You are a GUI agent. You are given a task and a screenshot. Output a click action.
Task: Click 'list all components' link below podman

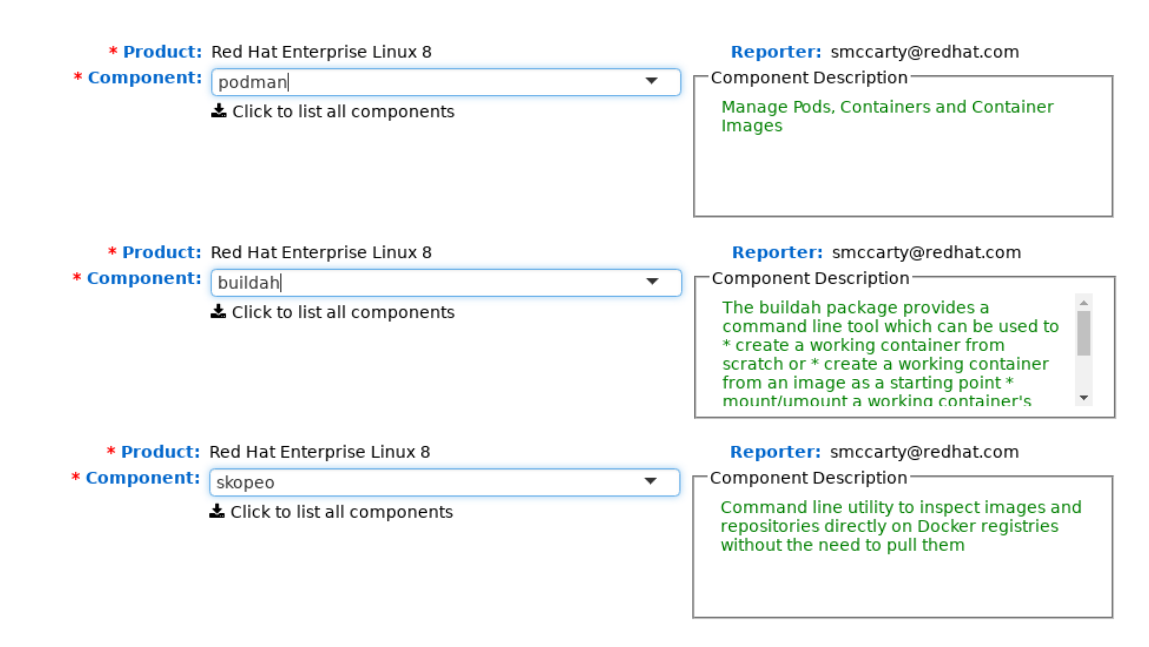(x=343, y=112)
